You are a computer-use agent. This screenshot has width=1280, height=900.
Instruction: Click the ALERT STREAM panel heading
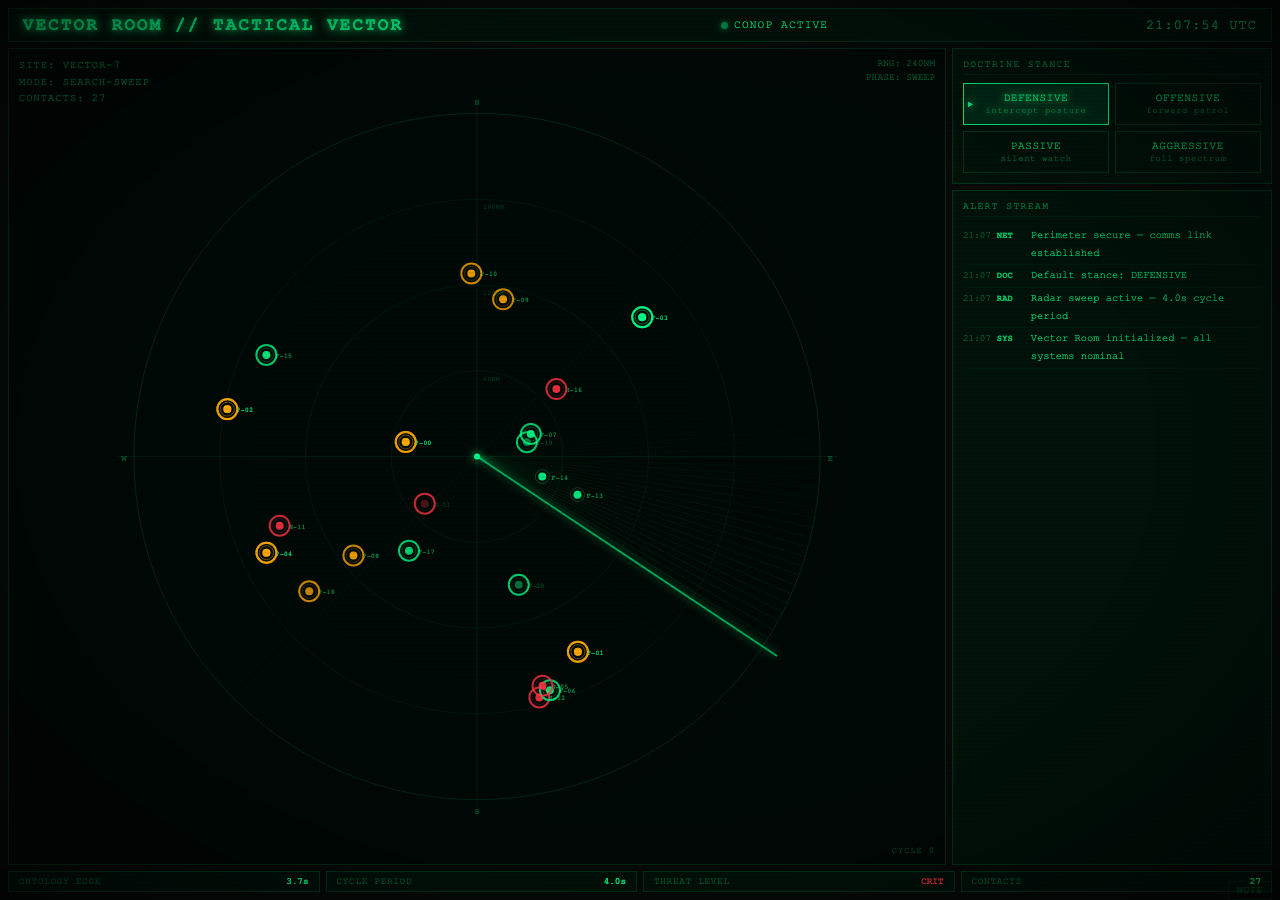(x=1006, y=206)
